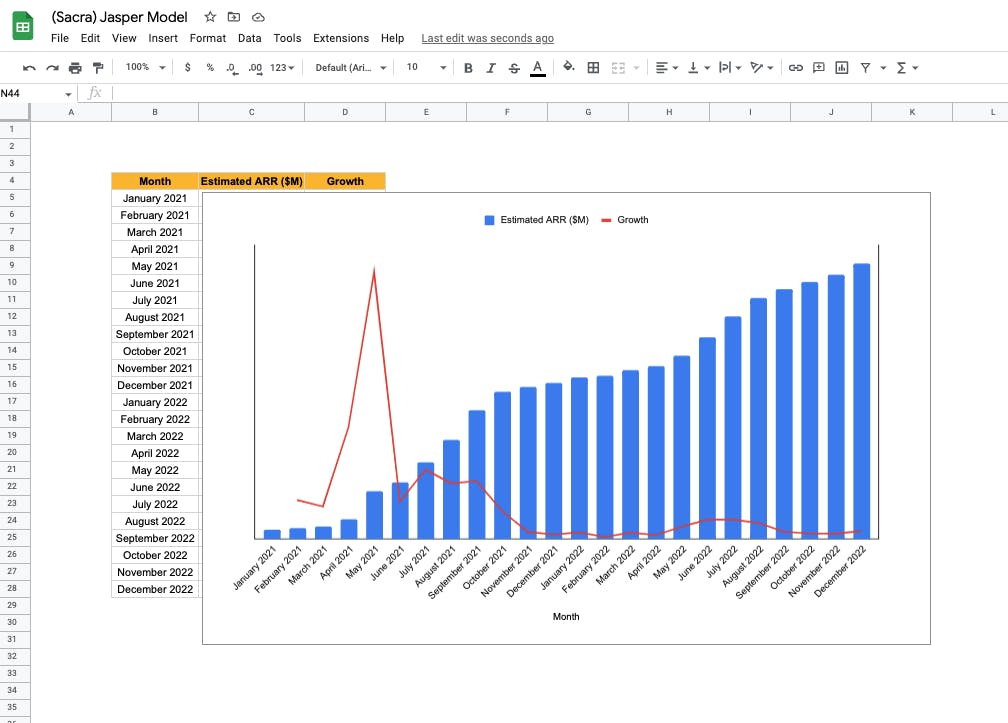
Task: Click the move to folder icon
Action: [234, 17]
